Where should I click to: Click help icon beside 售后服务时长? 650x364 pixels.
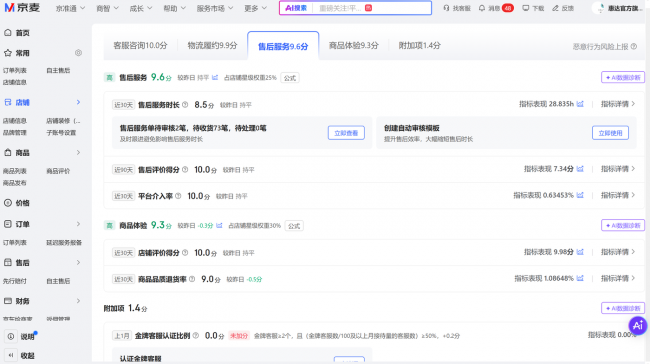185,105
